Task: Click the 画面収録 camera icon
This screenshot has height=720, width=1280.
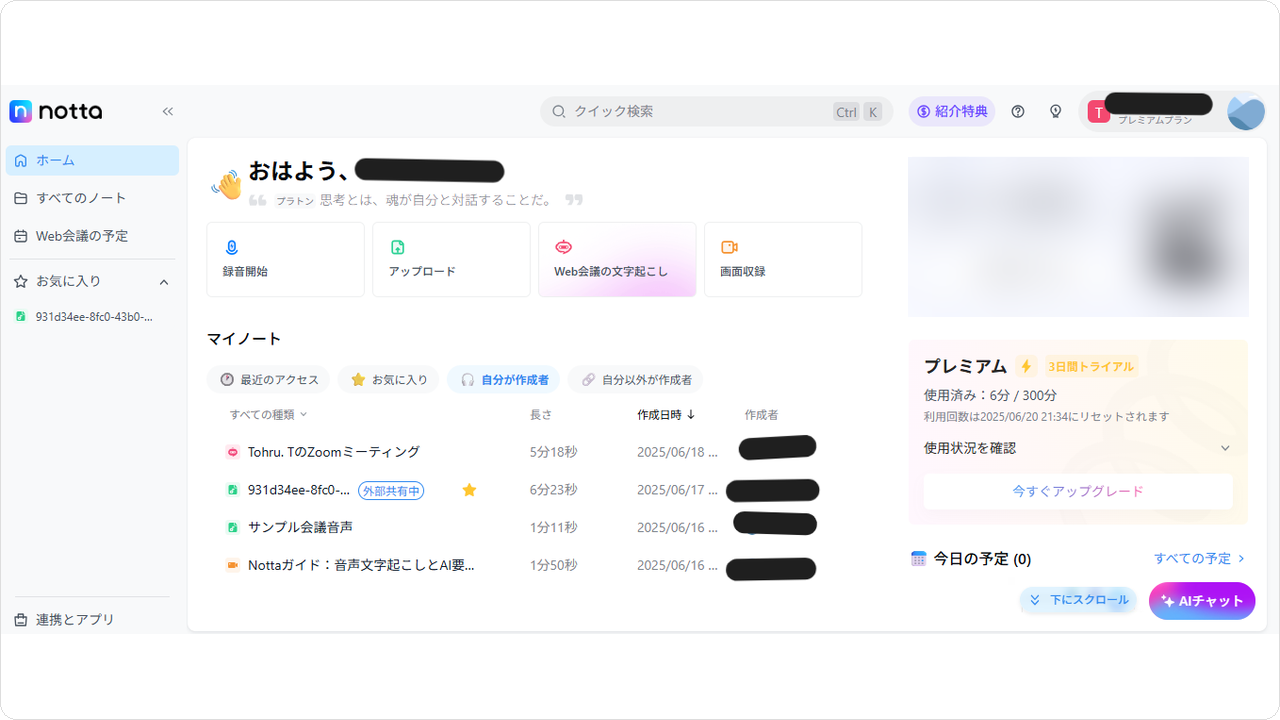Action: 729,247
